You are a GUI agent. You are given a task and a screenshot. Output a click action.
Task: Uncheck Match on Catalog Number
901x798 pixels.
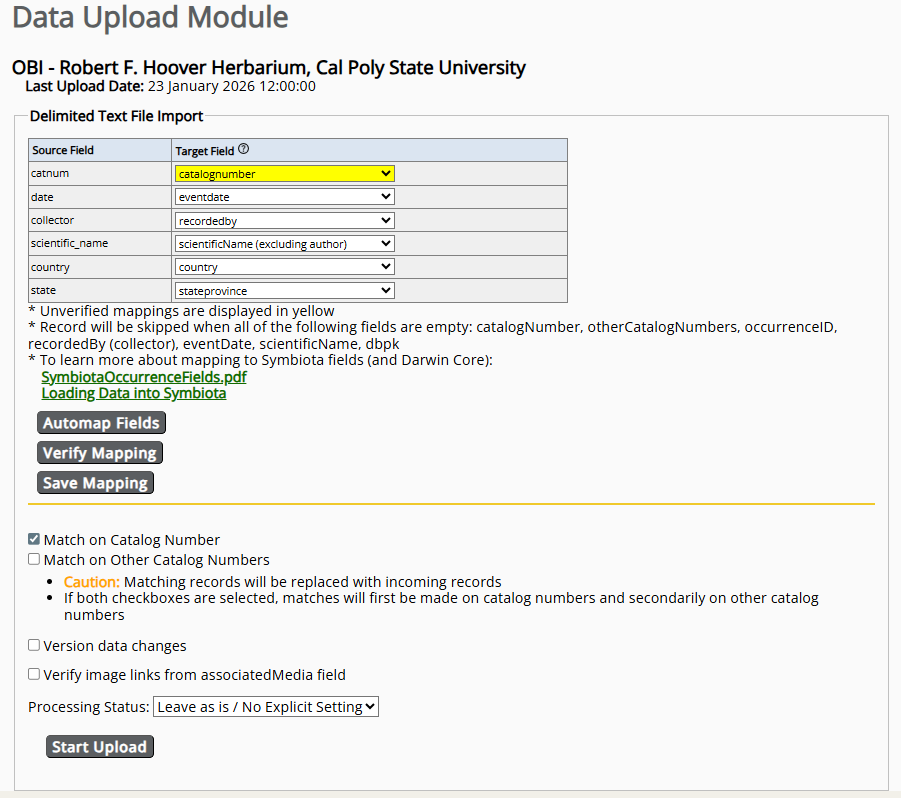click(33, 538)
